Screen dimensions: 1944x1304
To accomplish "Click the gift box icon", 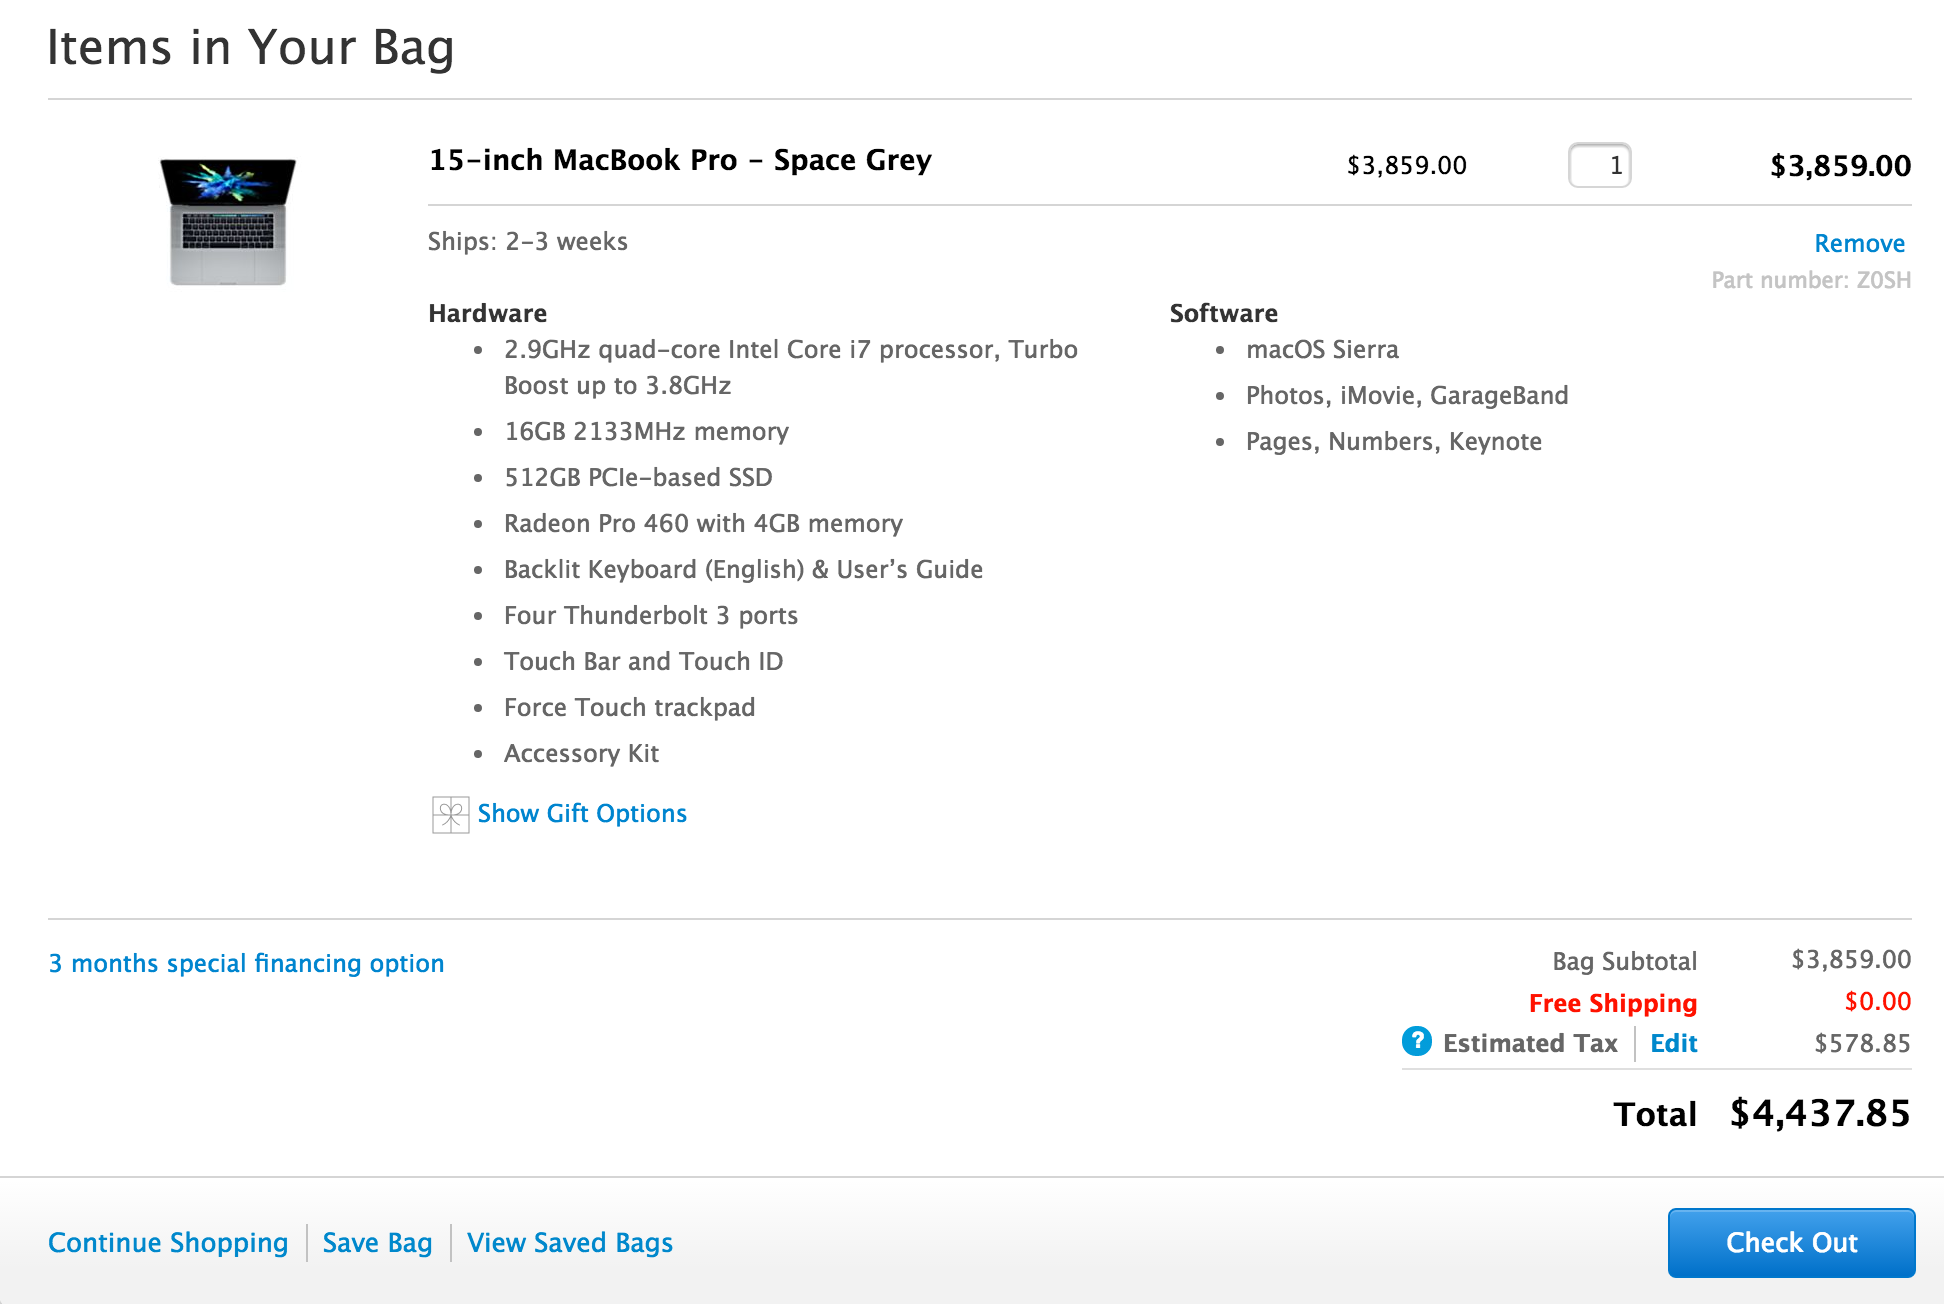I will pos(450,814).
